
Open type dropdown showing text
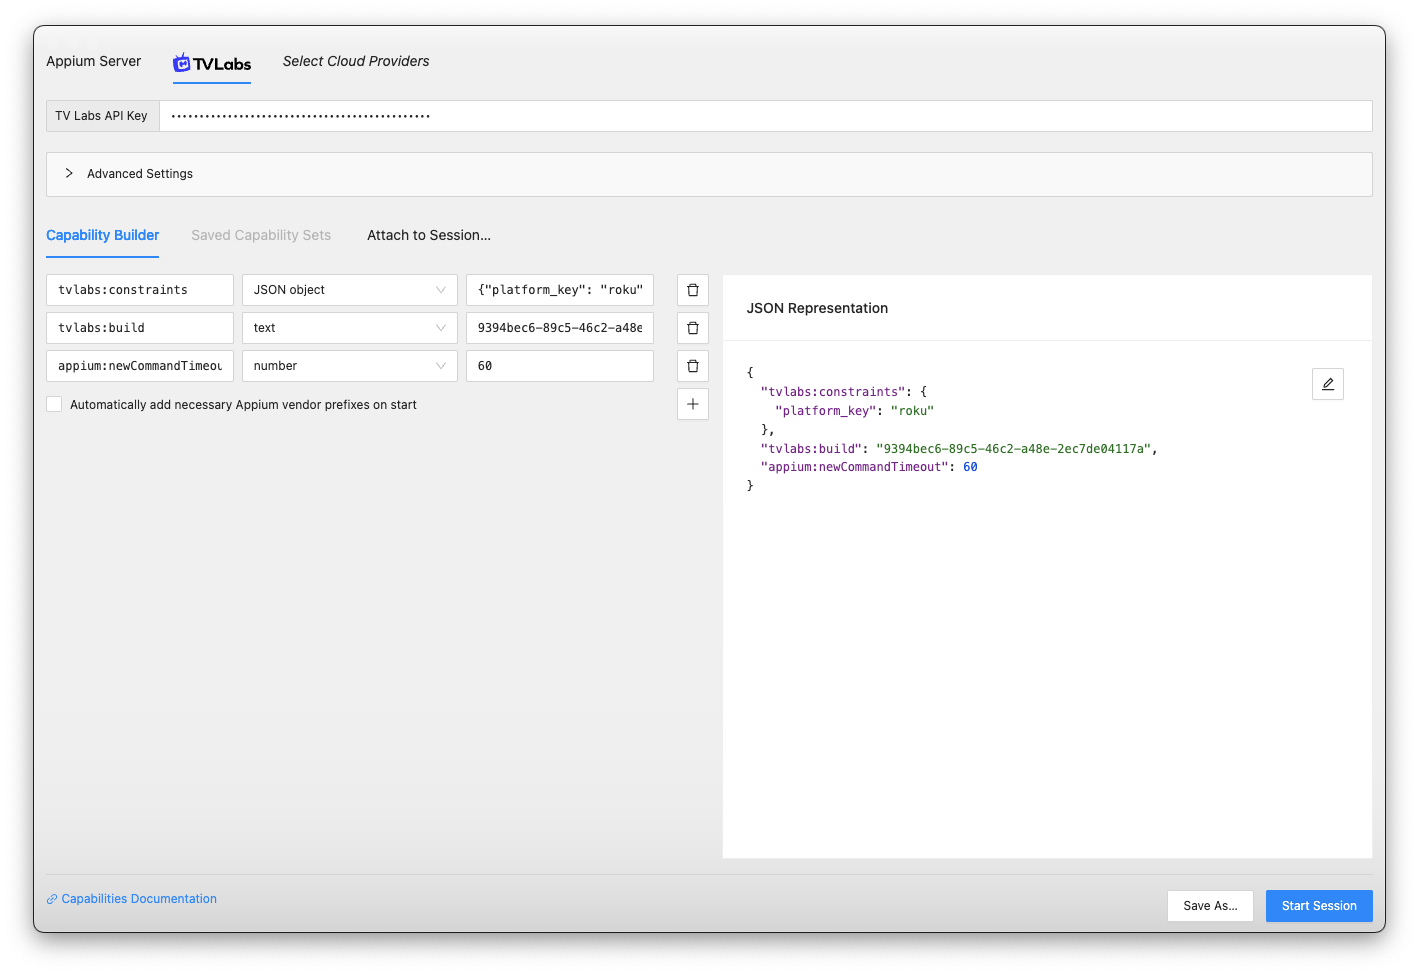coord(350,328)
